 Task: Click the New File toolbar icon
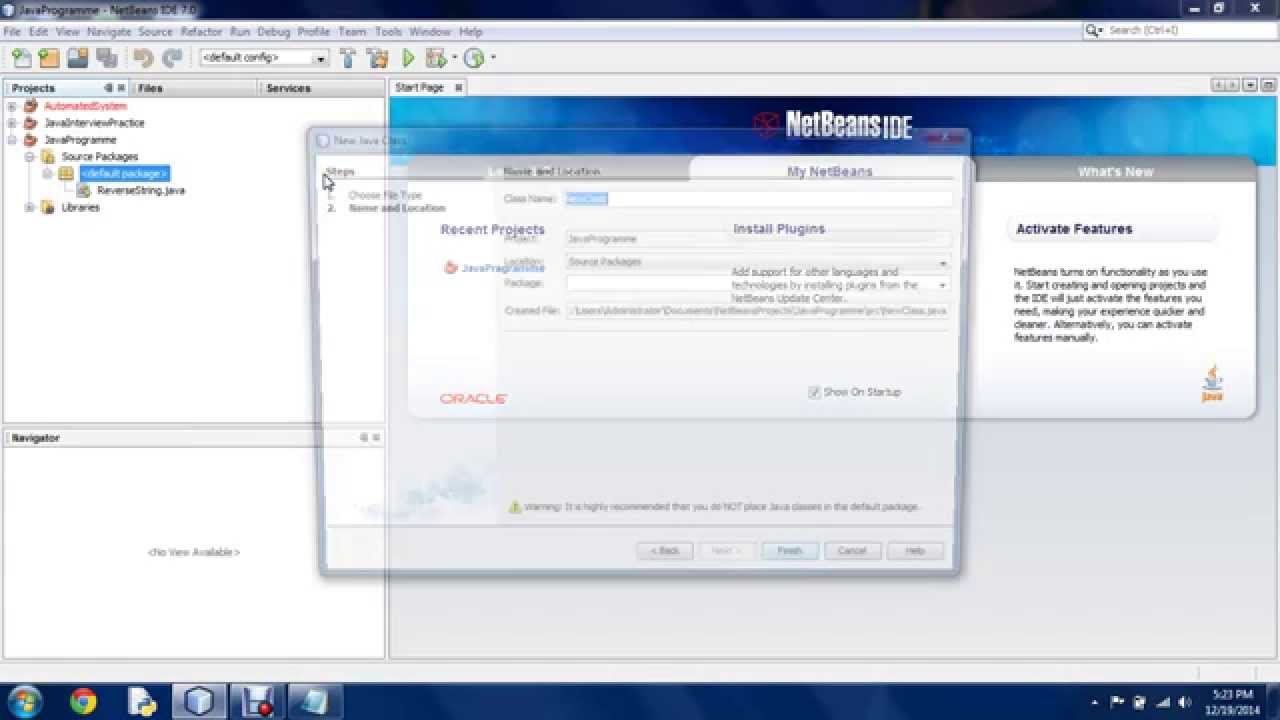[22, 58]
